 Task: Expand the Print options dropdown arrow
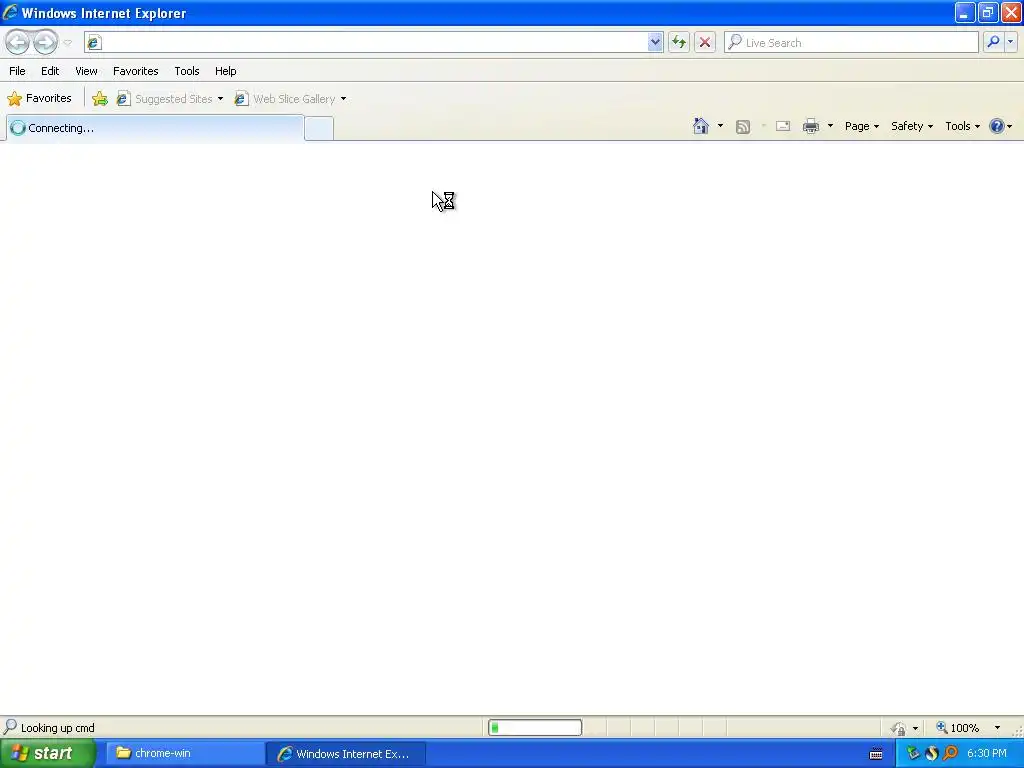click(x=830, y=126)
